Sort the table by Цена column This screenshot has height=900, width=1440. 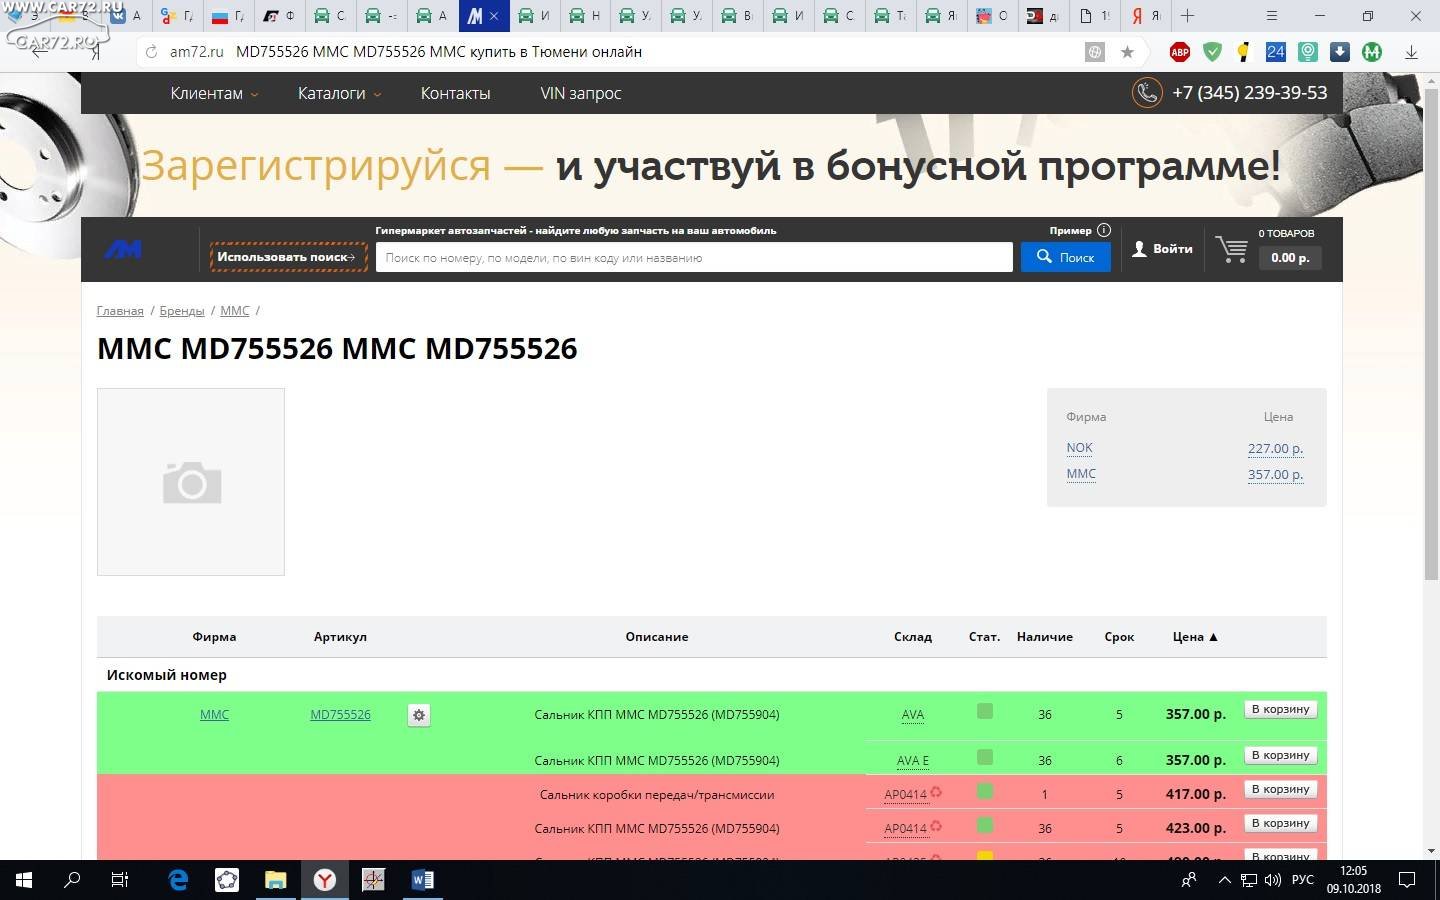(1195, 637)
